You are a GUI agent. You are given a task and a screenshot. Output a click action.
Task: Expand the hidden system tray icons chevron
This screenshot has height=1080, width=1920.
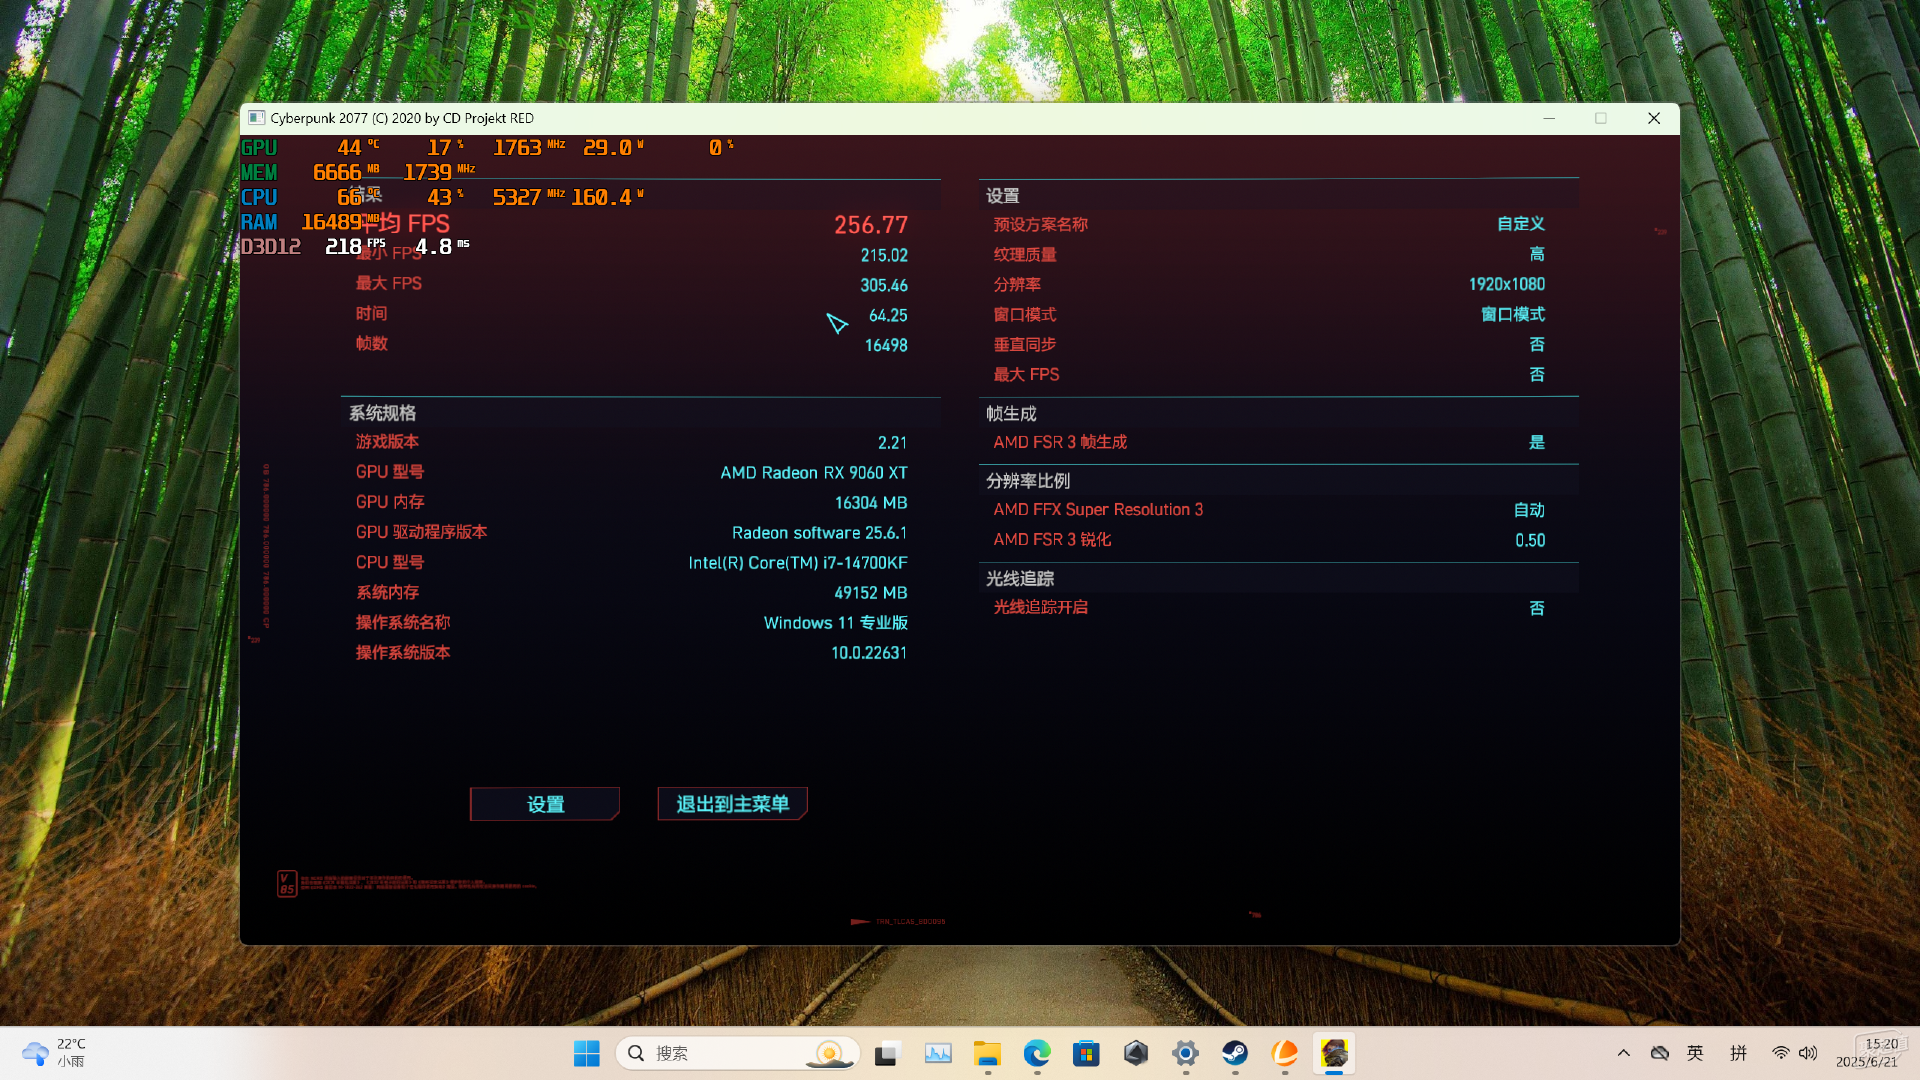(x=1624, y=1053)
